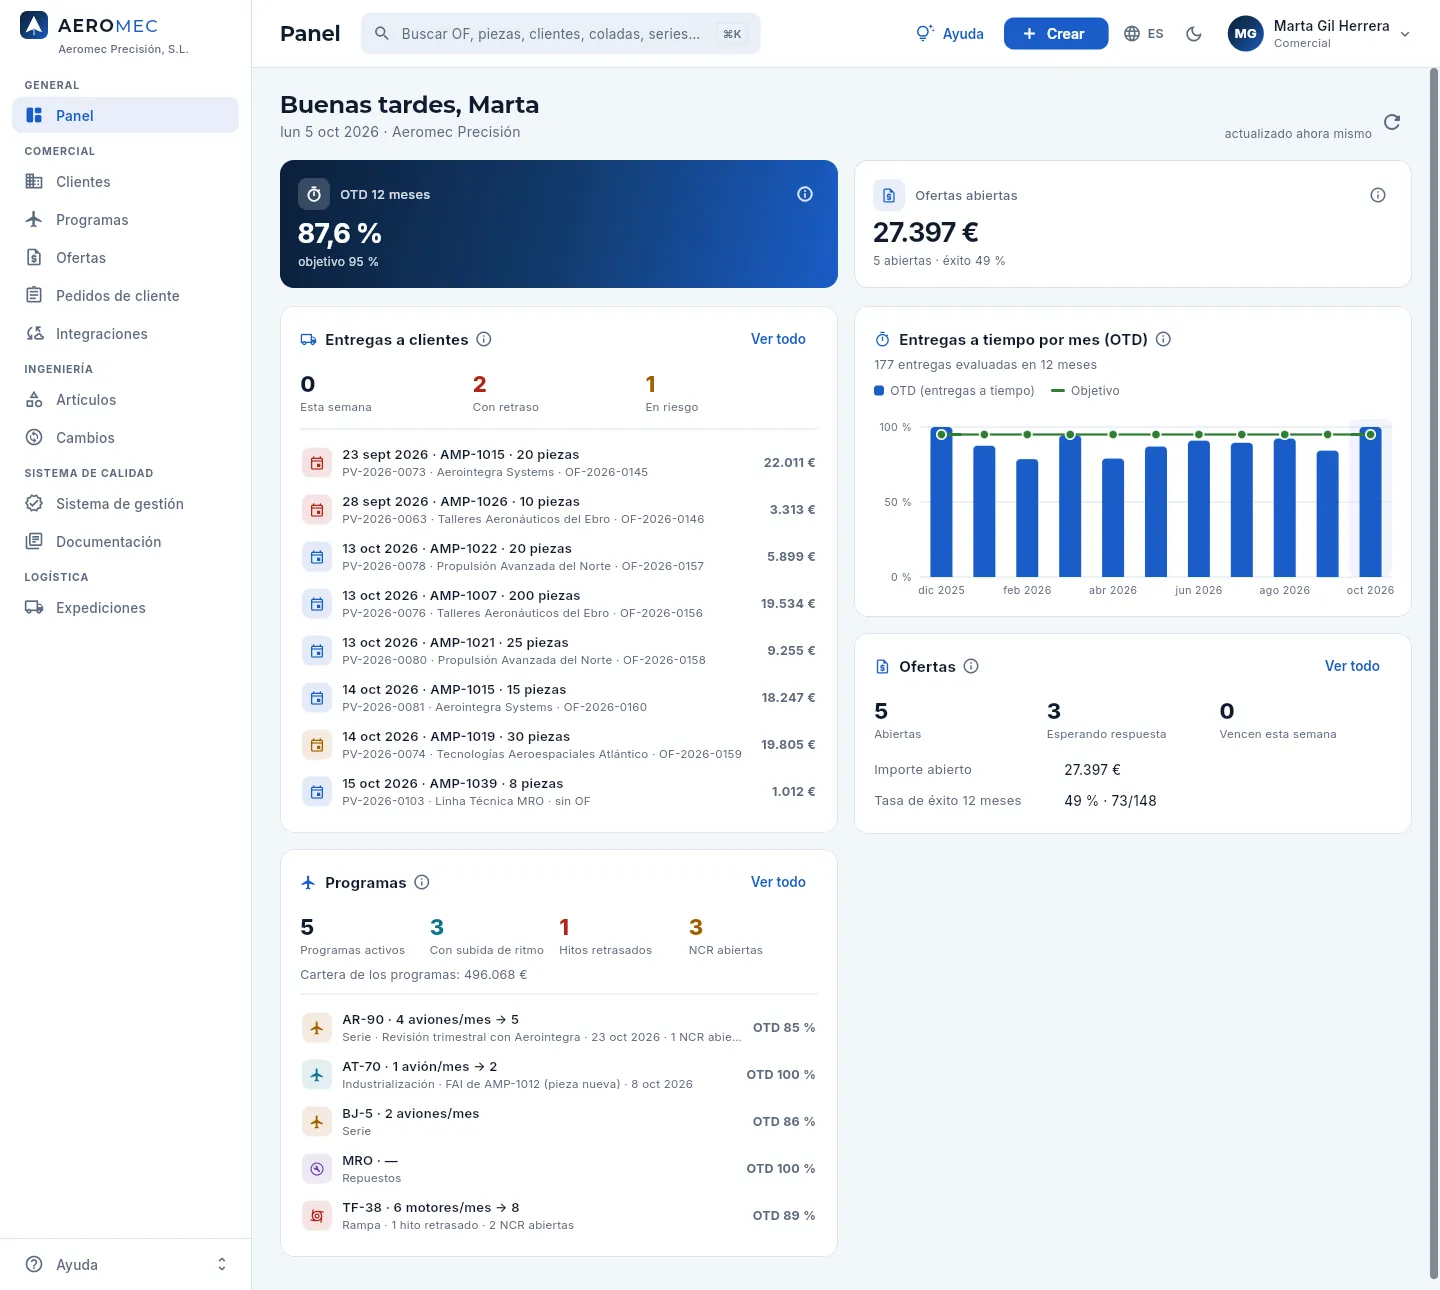The image size is (1440, 1290).
Task: Click the page vertical scrollbar
Action: click(1434, 672)
